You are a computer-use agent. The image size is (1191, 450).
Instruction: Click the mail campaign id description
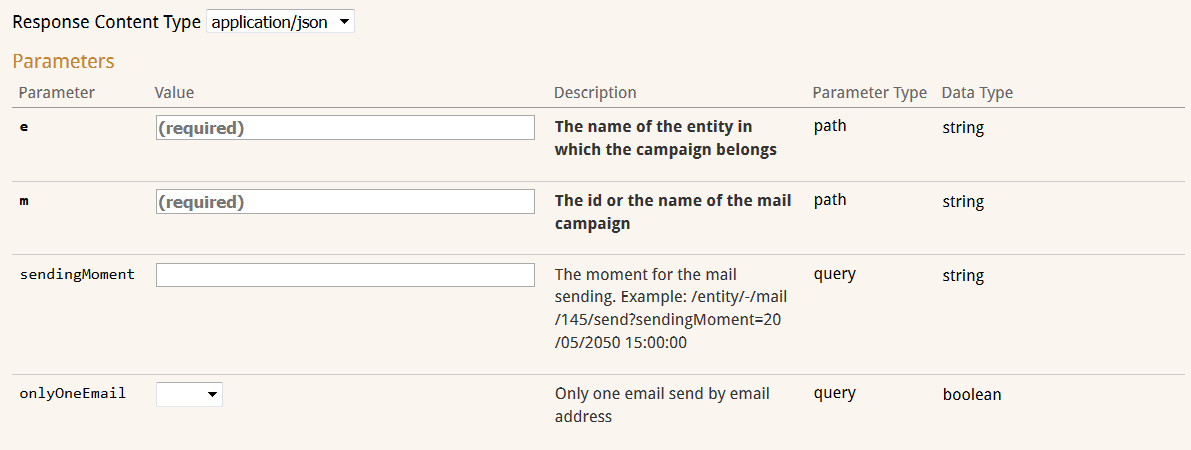coord(672,212)
